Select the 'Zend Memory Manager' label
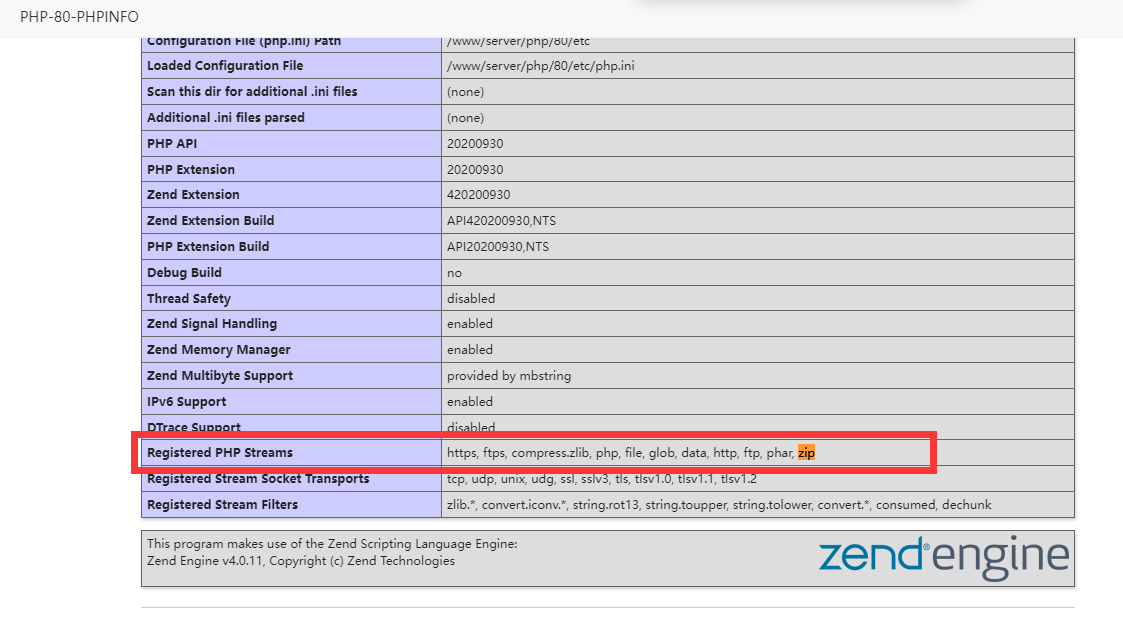Viewport: 1123px width, 620px height. coord(218,349)
